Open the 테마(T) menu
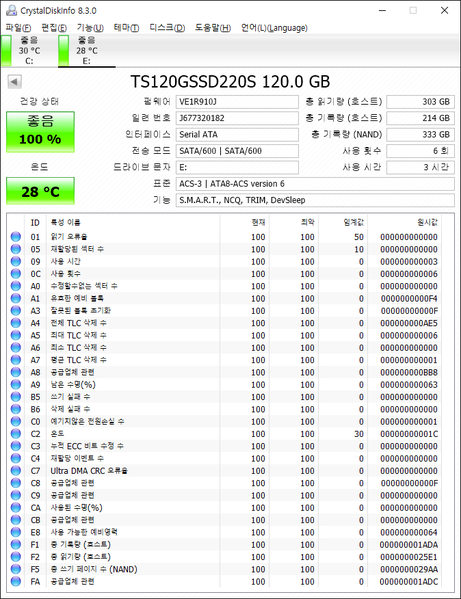Screen dimensions: 461x599 (x=126, y=28)
